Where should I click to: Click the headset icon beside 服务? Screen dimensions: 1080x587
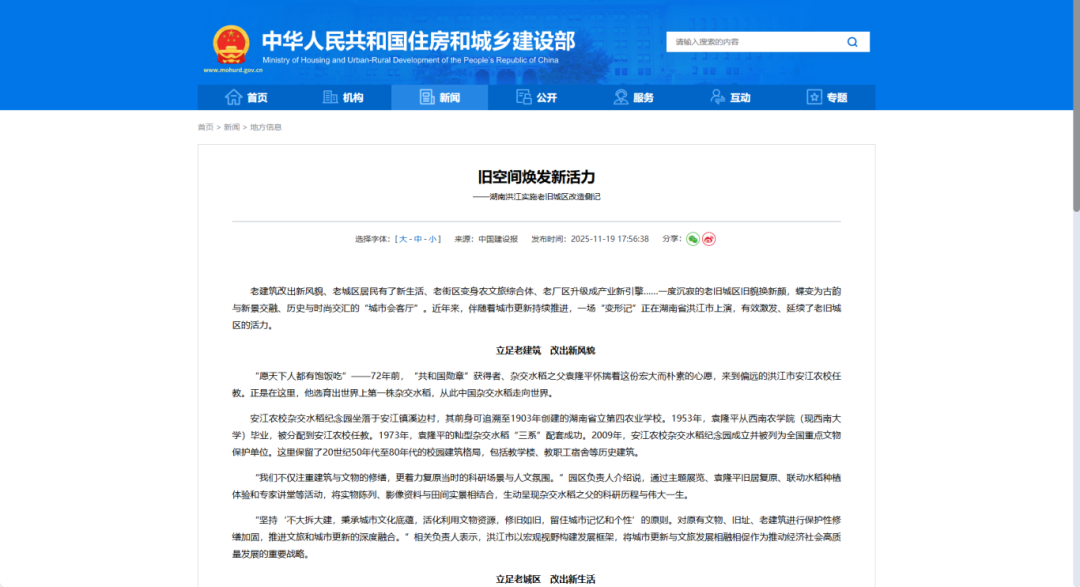620,97
